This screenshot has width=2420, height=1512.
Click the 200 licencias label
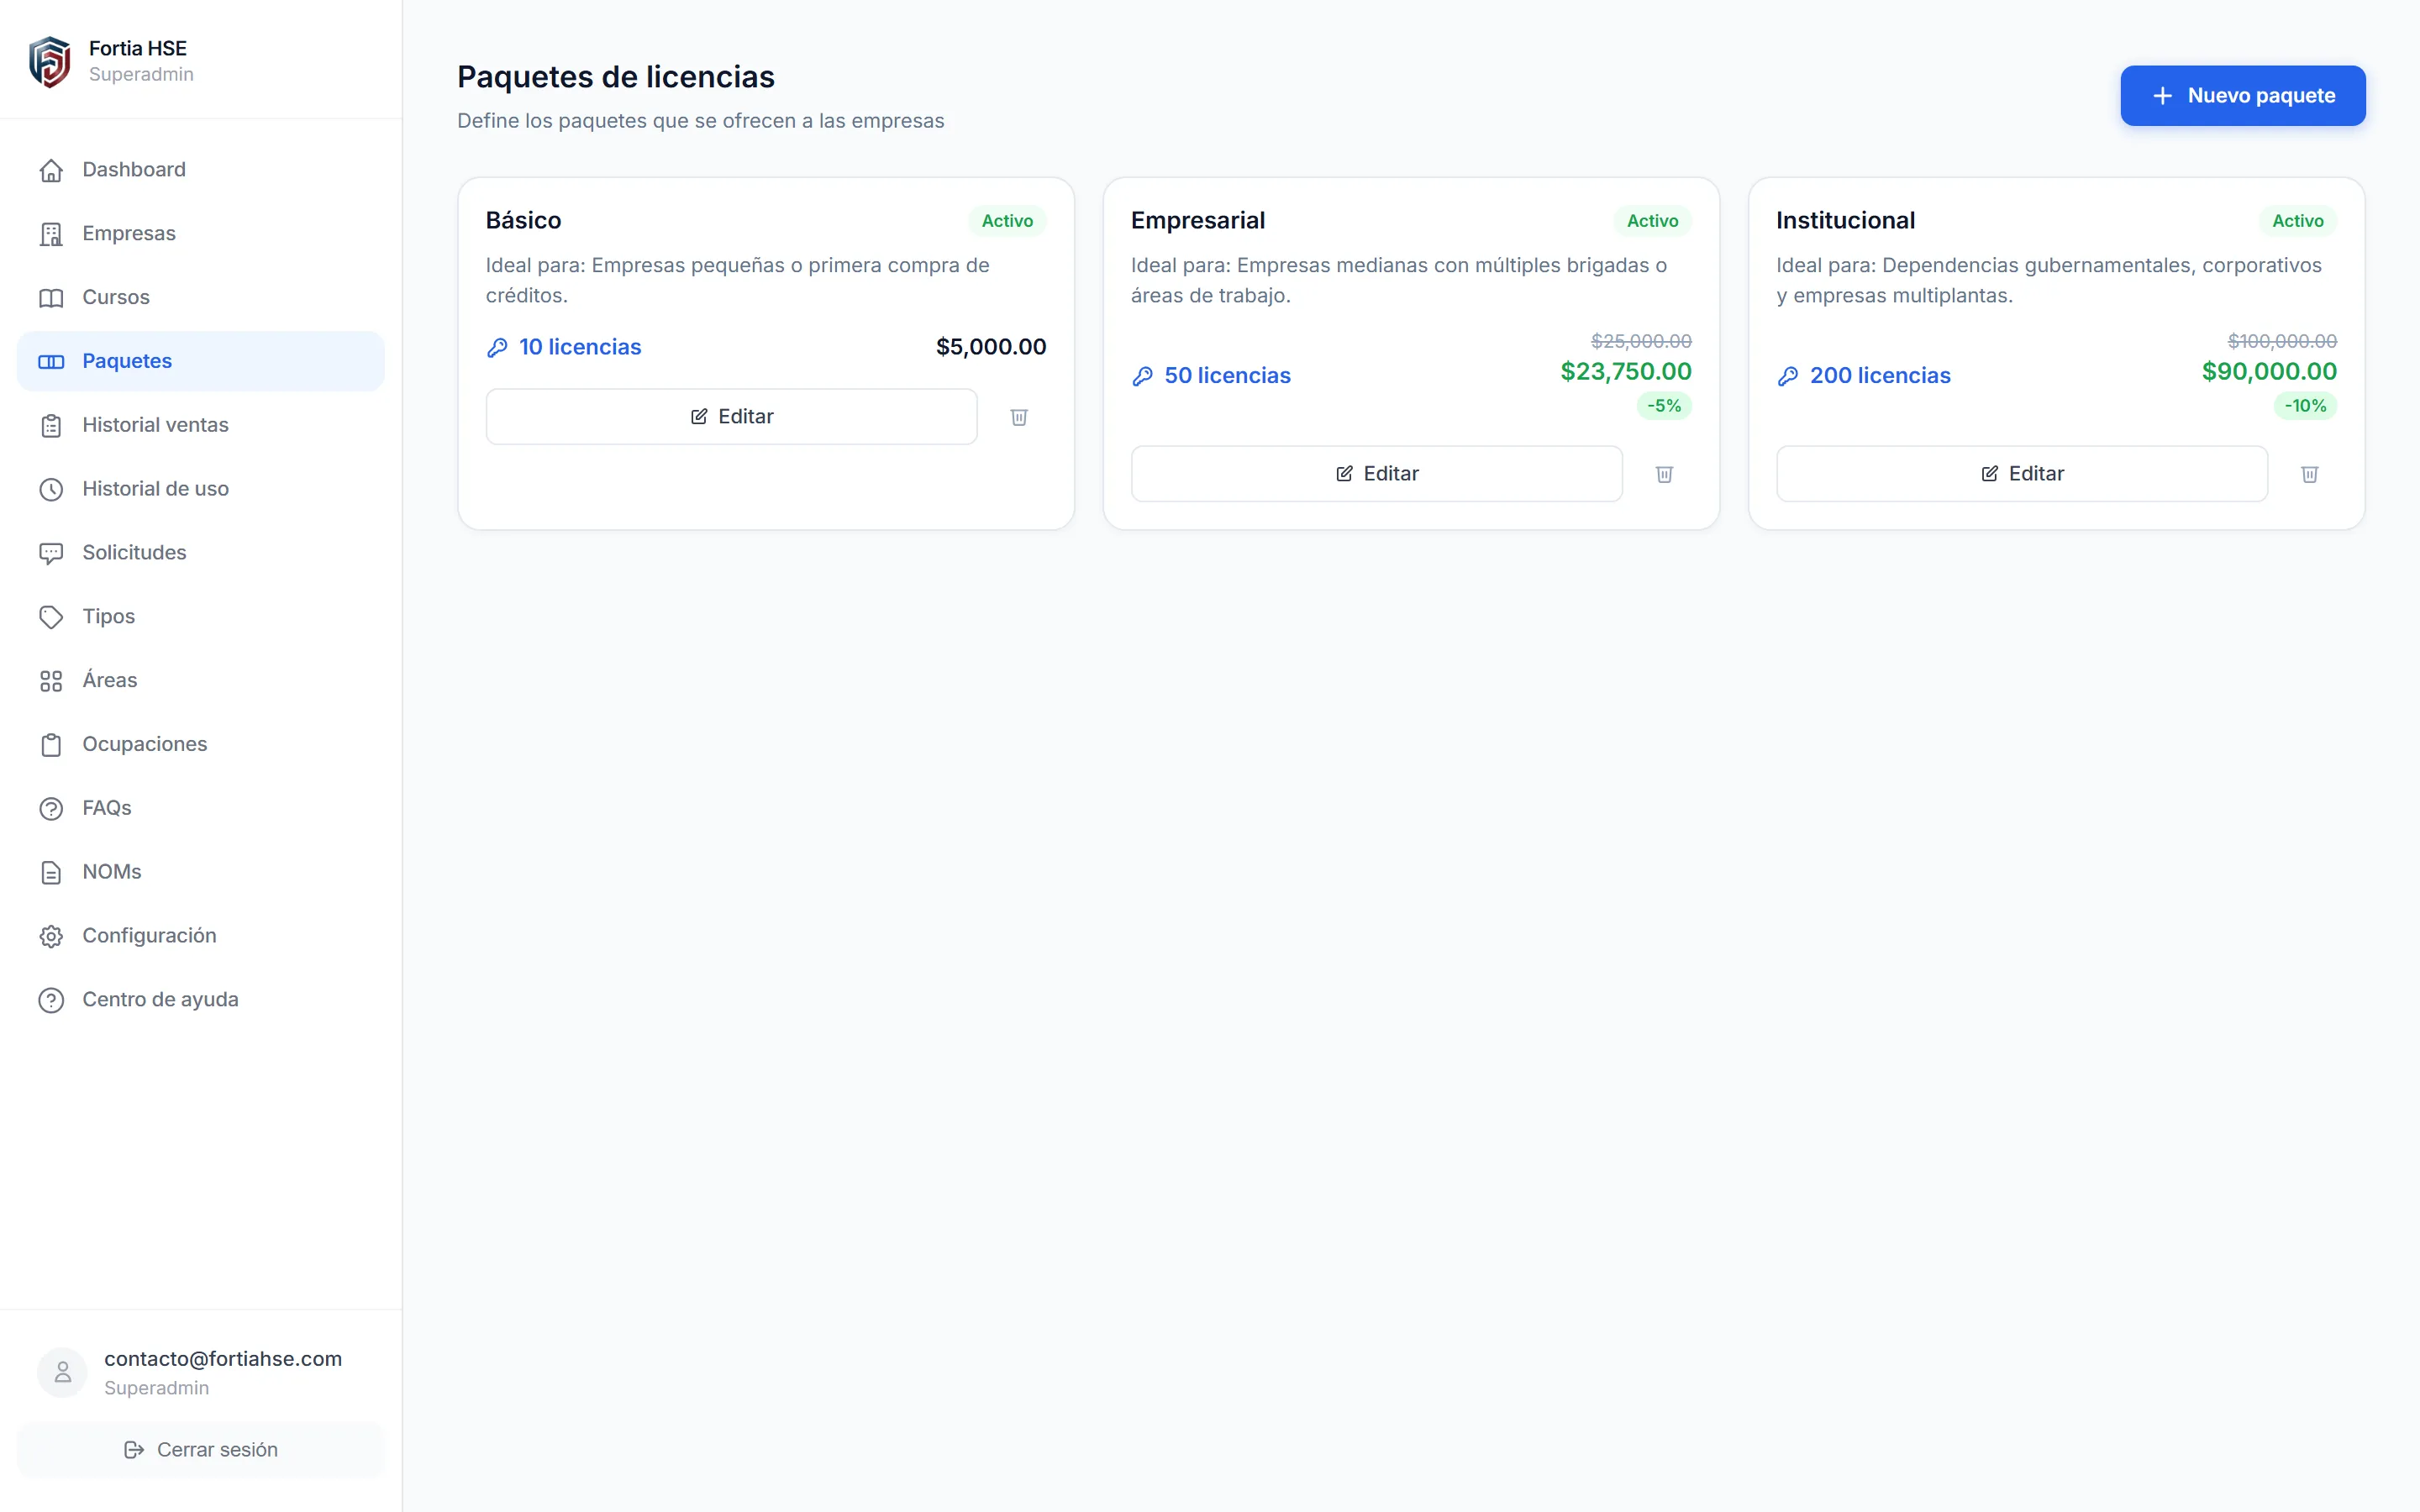pyautogui.click(x=1880, y=376)
